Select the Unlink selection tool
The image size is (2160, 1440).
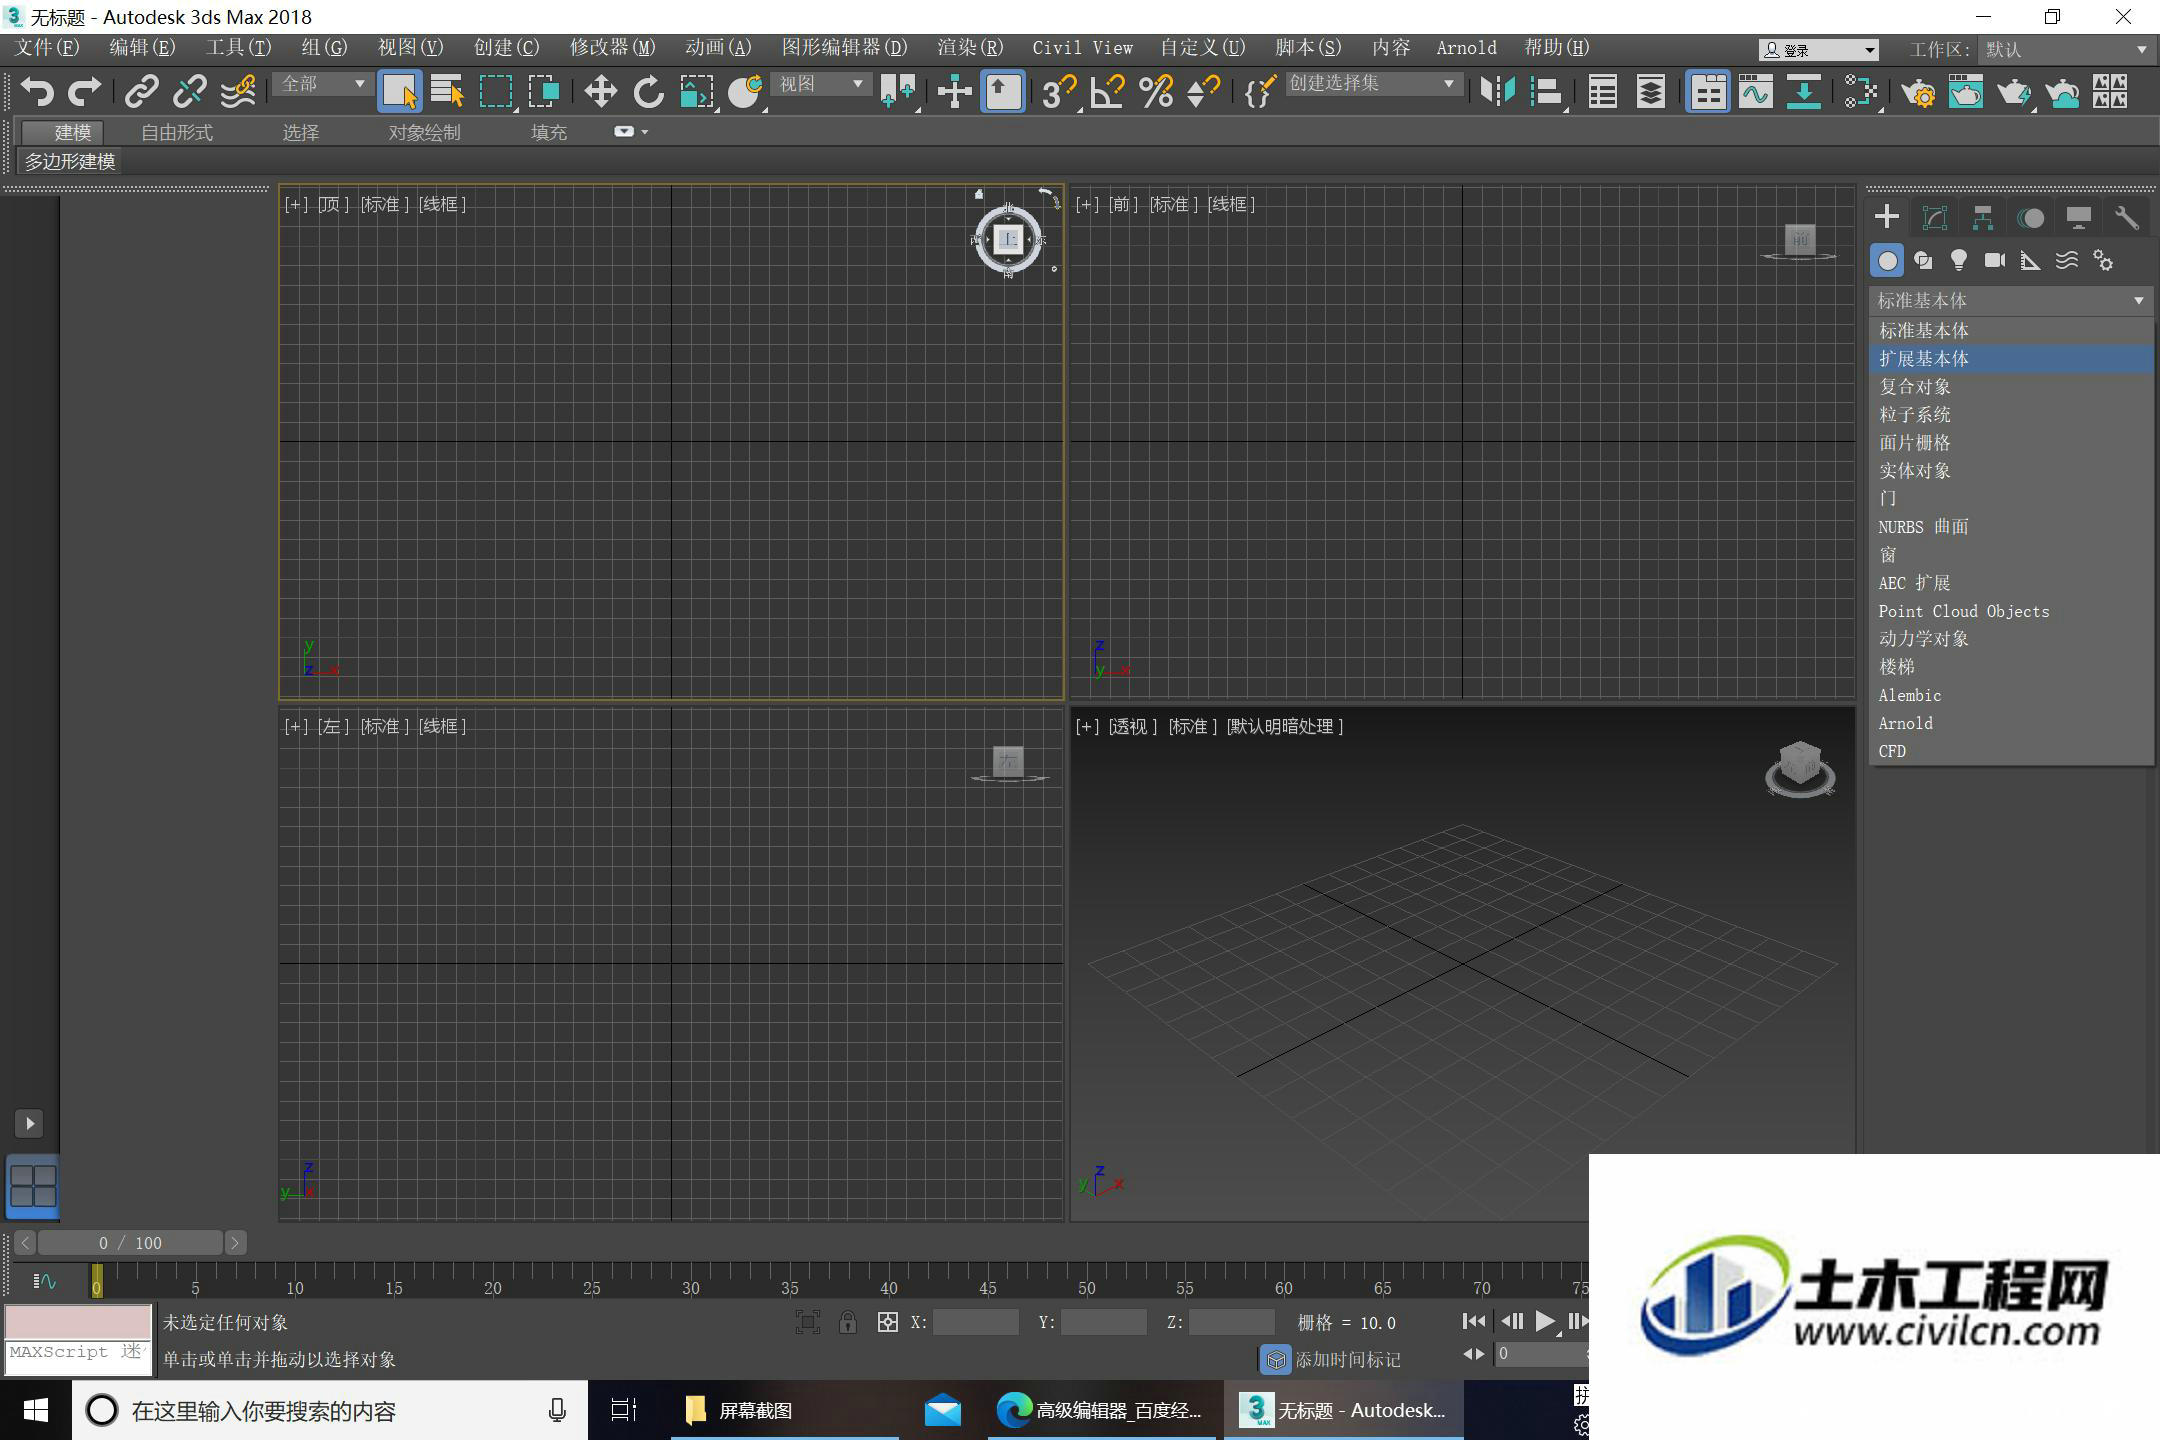pos(189,92)
